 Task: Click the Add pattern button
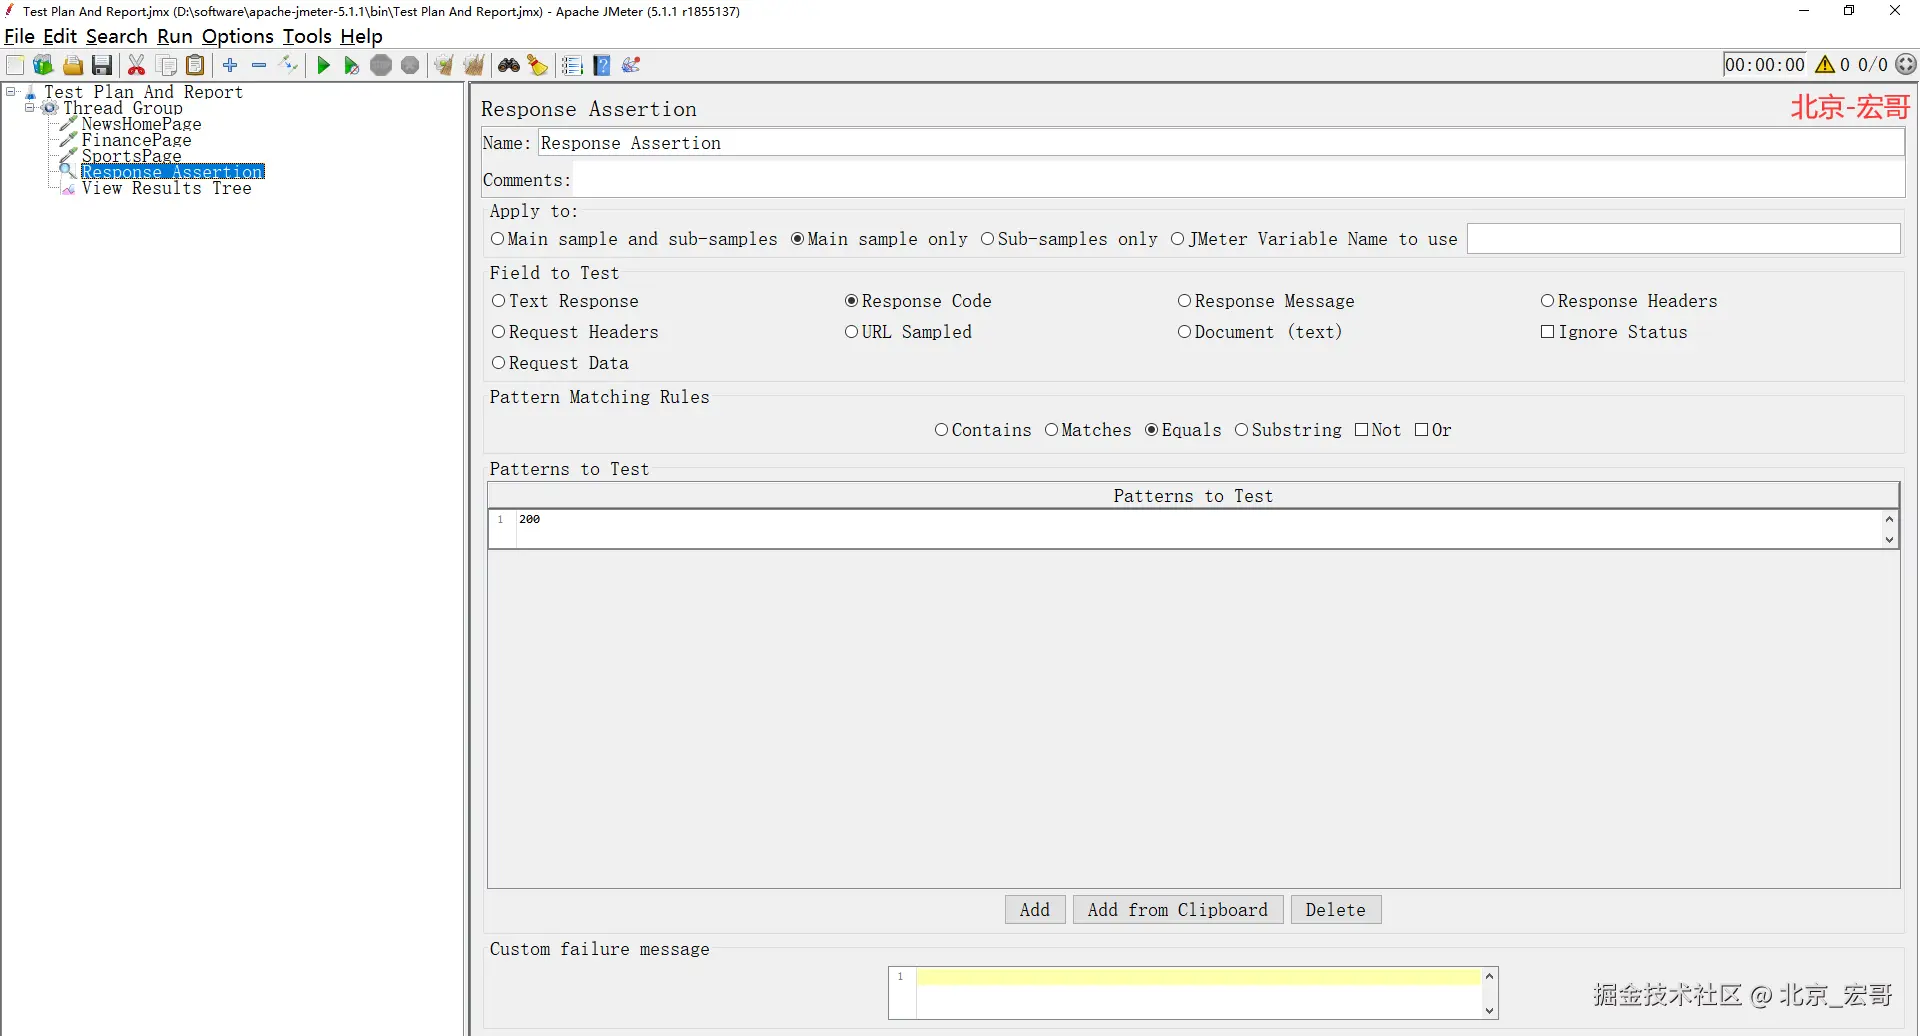click(1035, 910)
